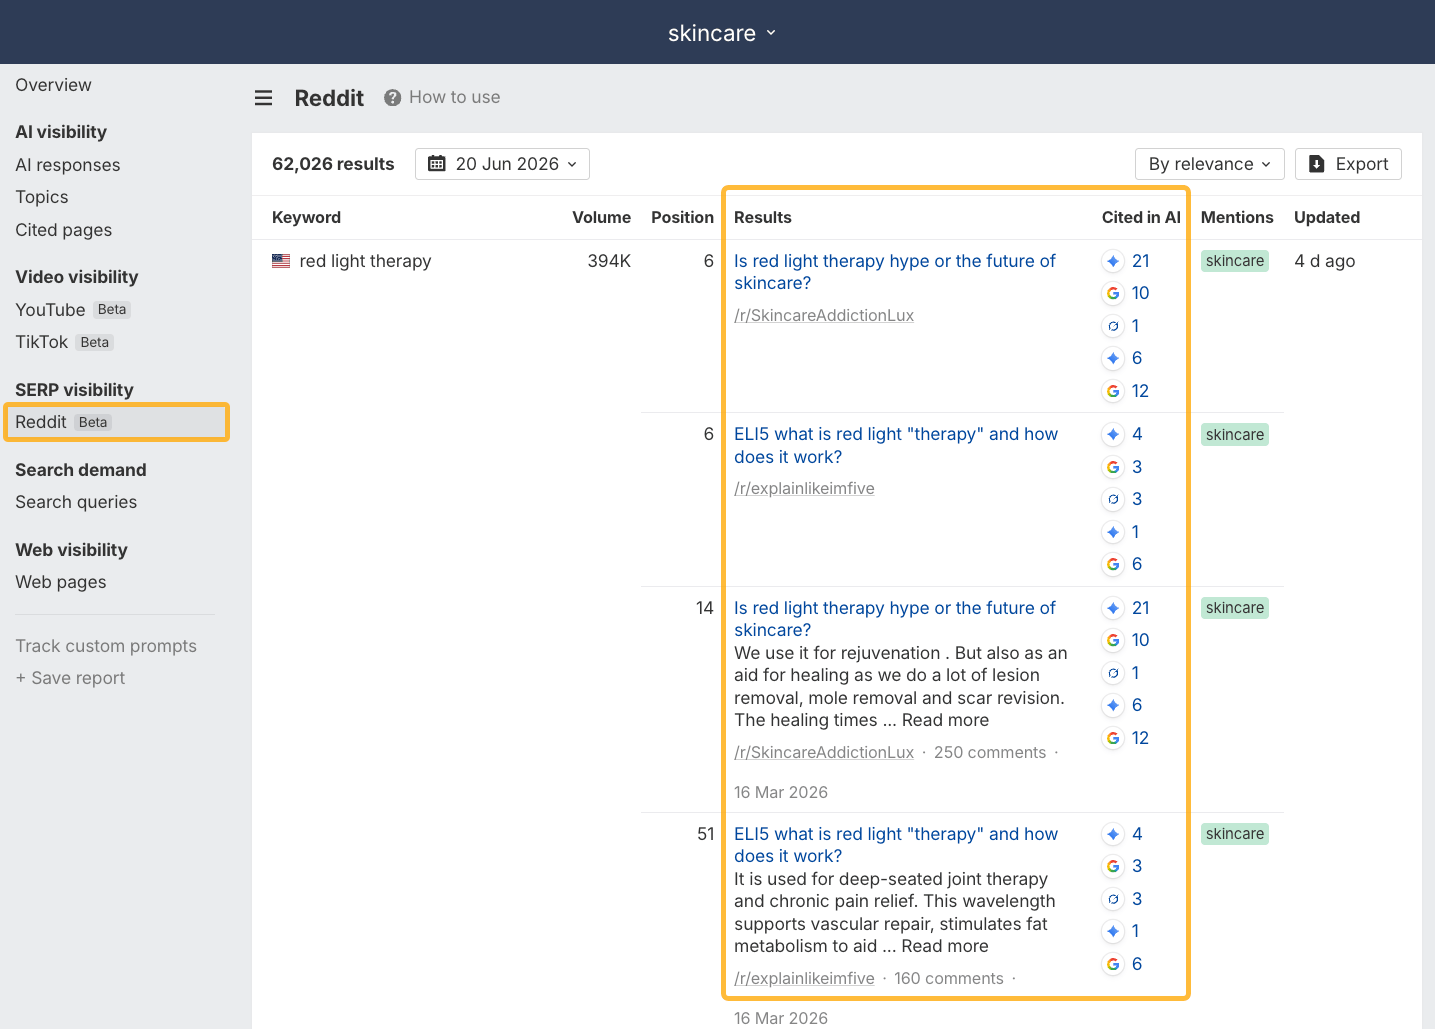Click the red light therapy keyword
1435x1029 pixels.
pyautogui.click(x=365, y=261)
